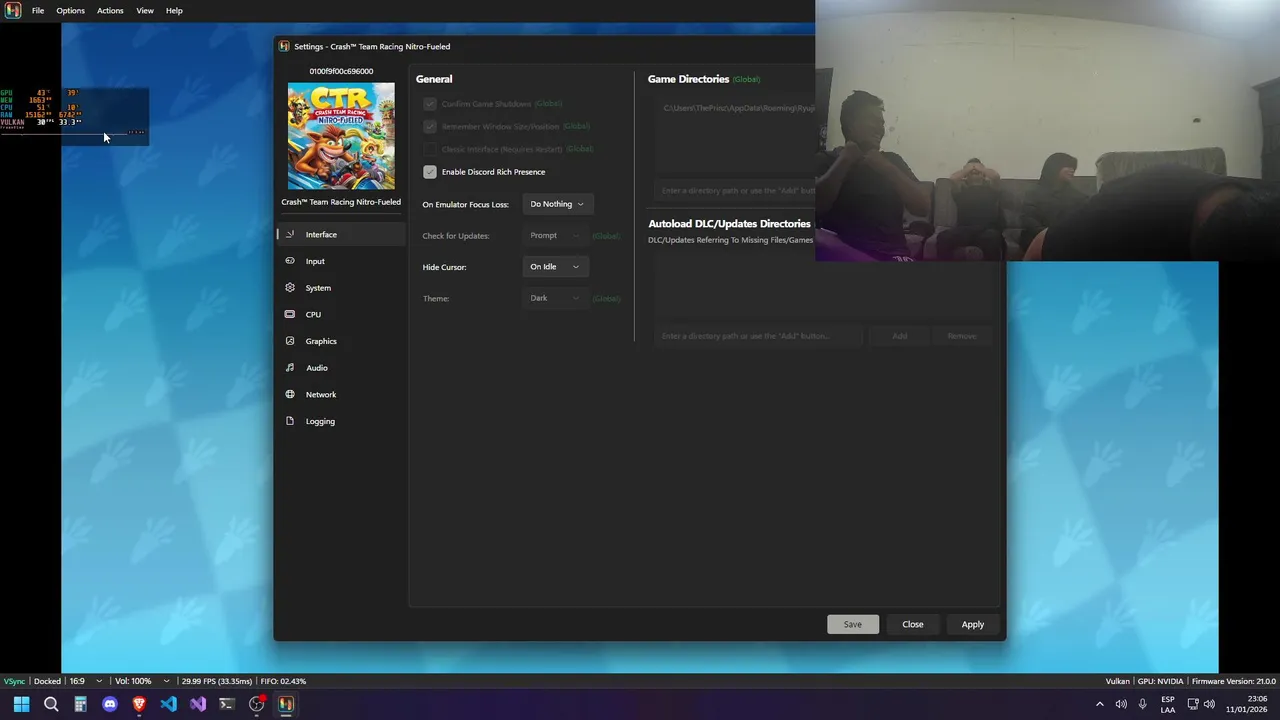Viewport: 1280px width, 720px height.
Task: Click the Ryujinx icon in settings title bar
Action: (x=285, y=46)
